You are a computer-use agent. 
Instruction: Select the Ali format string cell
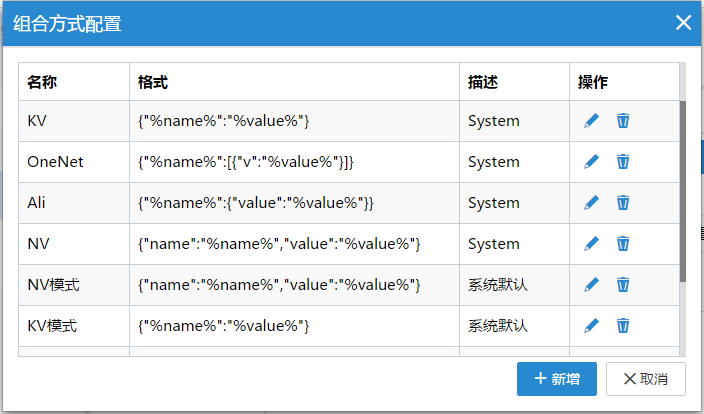click(x=255, y=203)
